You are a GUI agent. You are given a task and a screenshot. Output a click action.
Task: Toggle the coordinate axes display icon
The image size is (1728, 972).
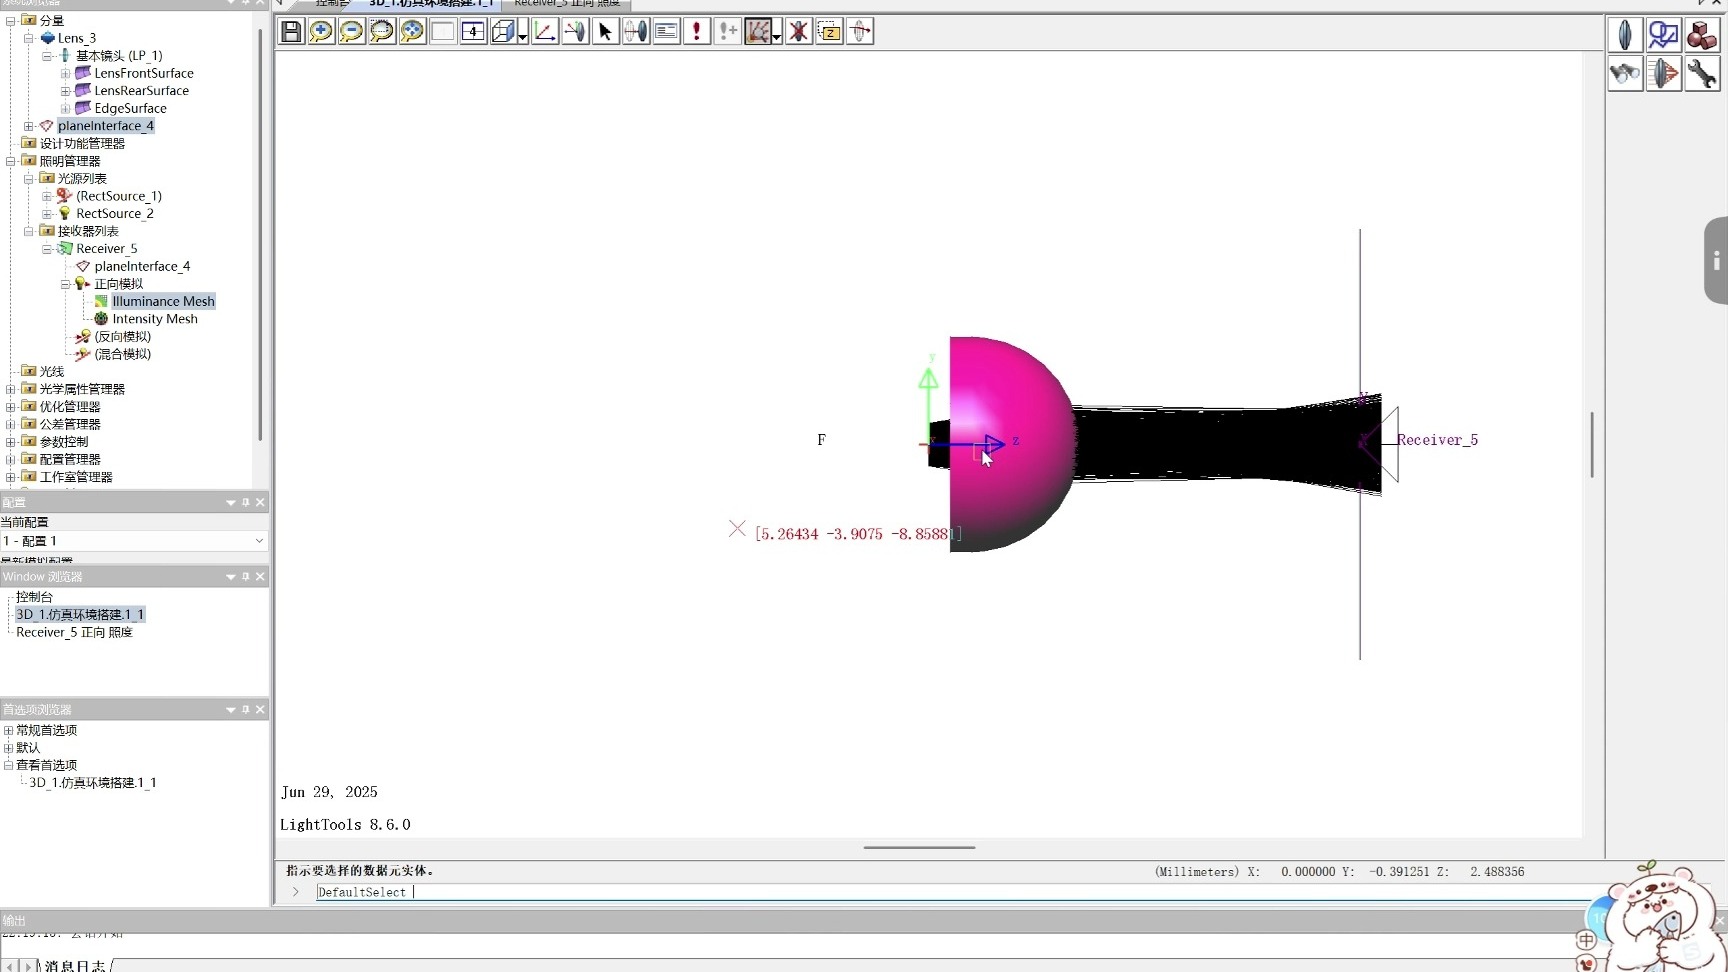(545, 32)
